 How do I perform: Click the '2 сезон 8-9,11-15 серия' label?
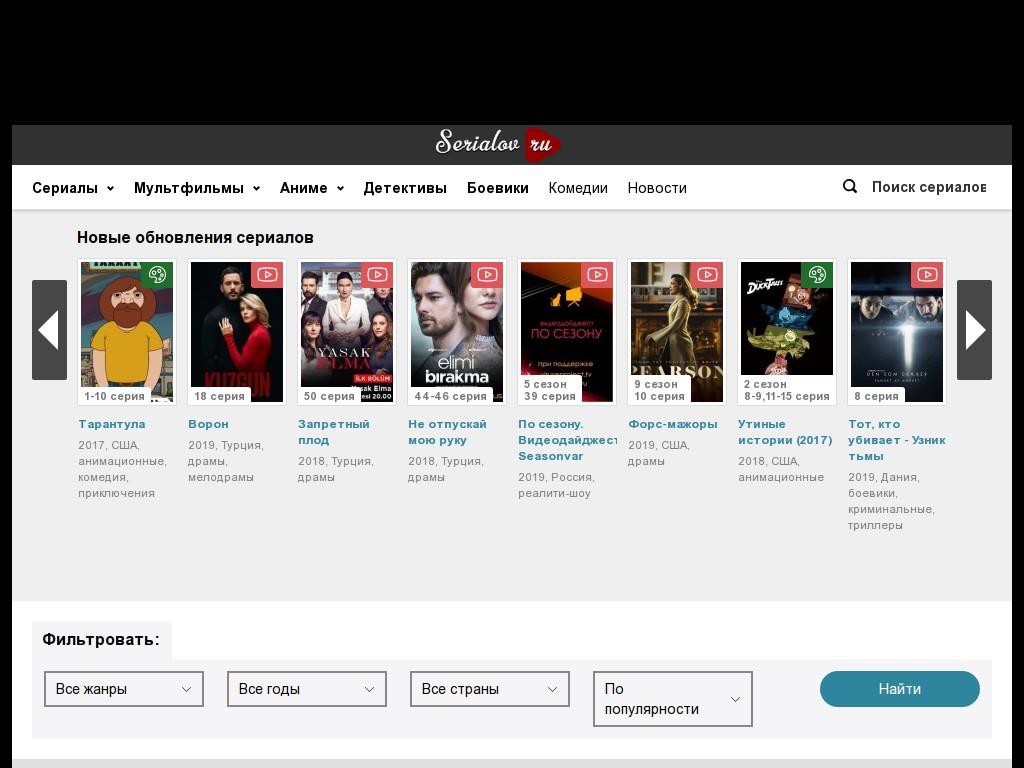click(787, 390)
